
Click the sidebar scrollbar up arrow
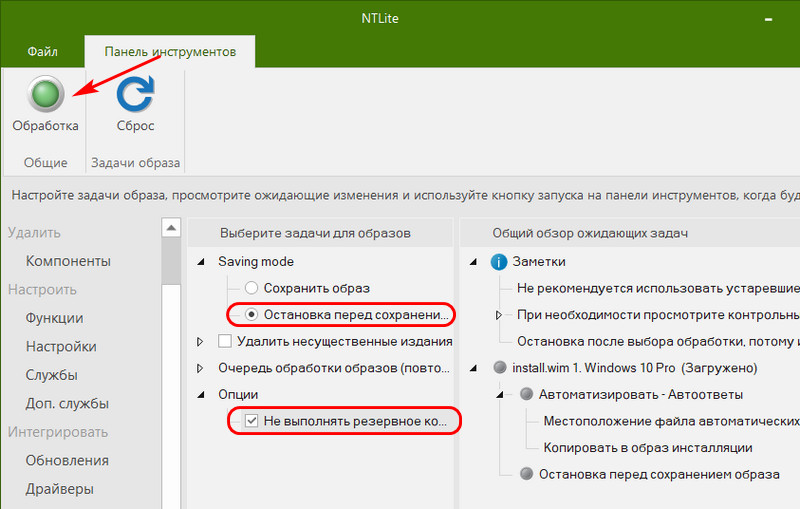pyautogui.click(x=171, y=227)
